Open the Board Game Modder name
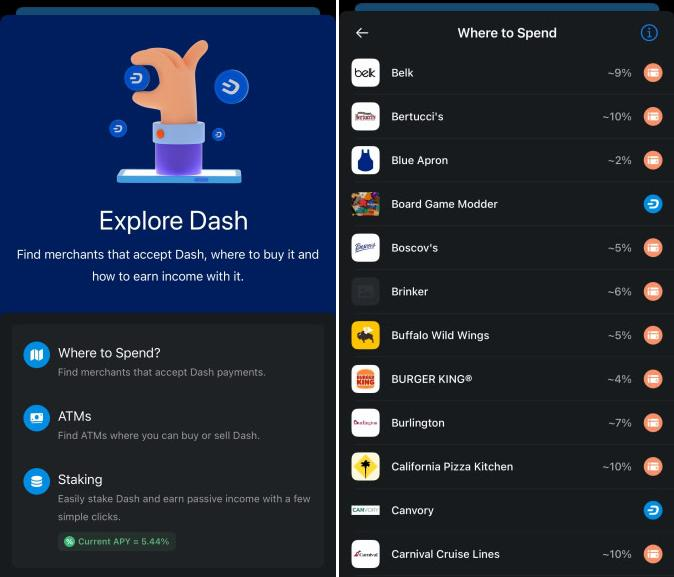 [x=444, y=204]
